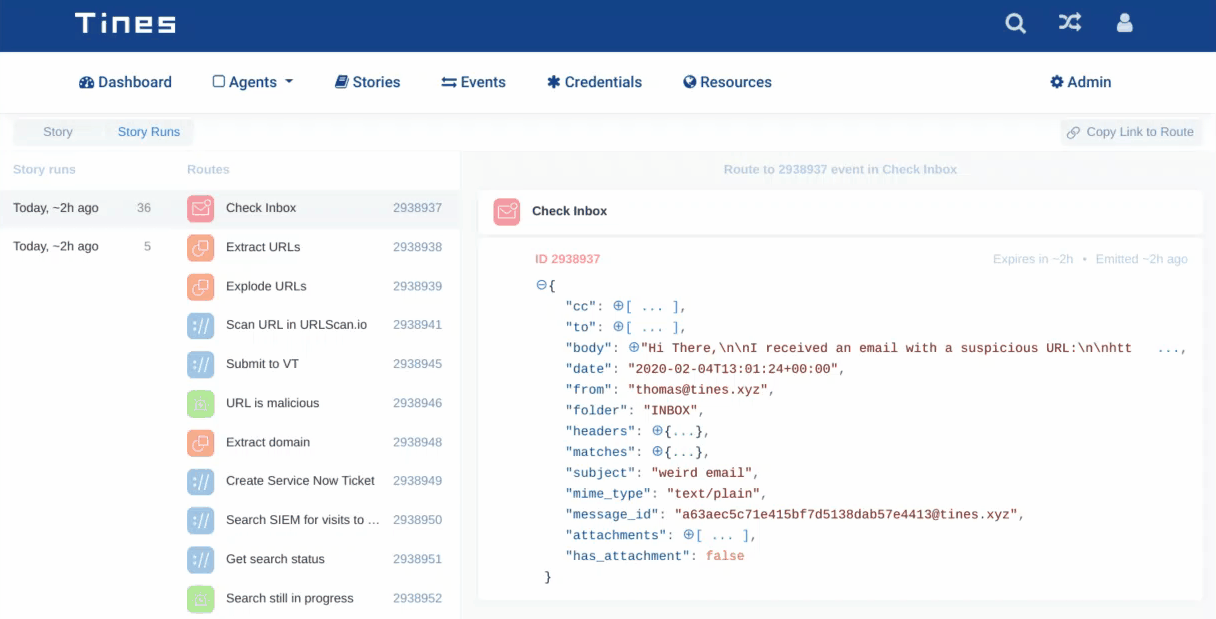
Task: Click the Scan URL in URLScan.io icon
Action: tap(201, 325)
